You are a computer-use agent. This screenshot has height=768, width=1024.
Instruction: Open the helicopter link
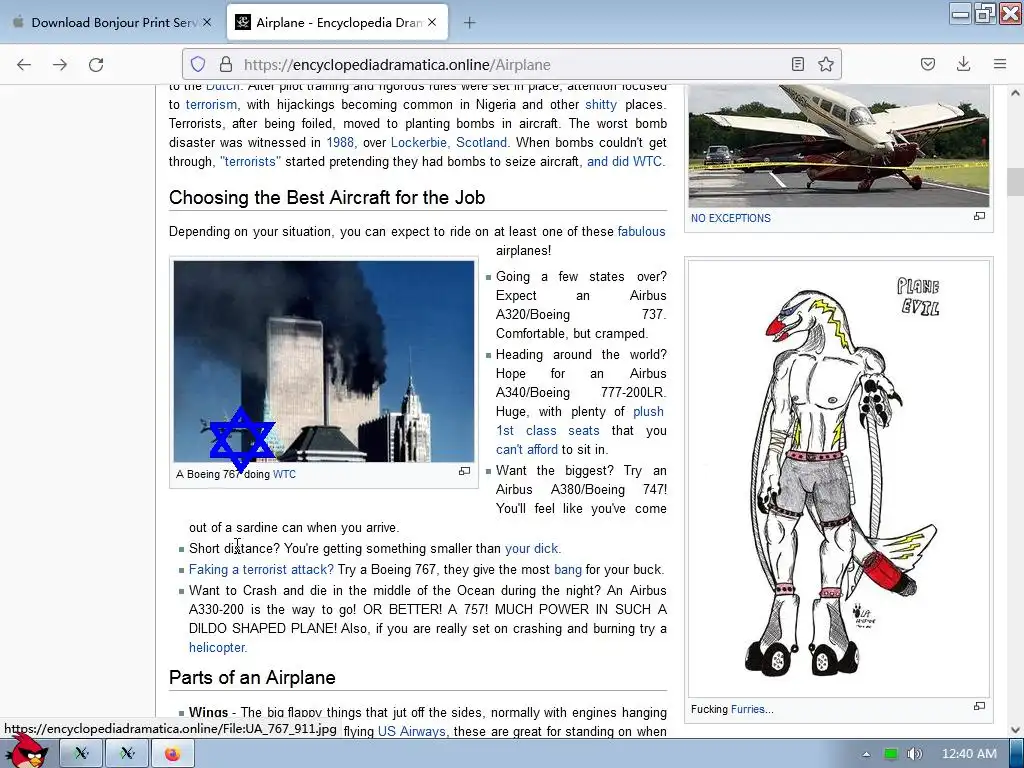pyautogui.click(x=217, y=647)
